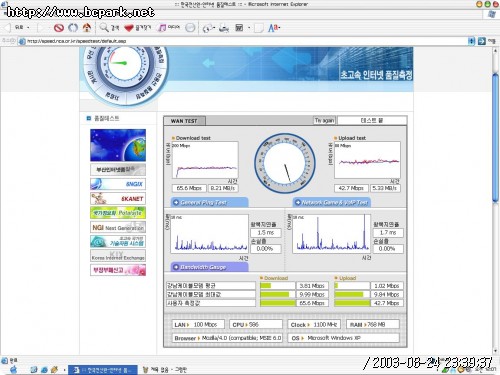500x375 pixels.
Task: Click the test status field next to Try again
Action: pyautogui.click(x=372, y=120)
